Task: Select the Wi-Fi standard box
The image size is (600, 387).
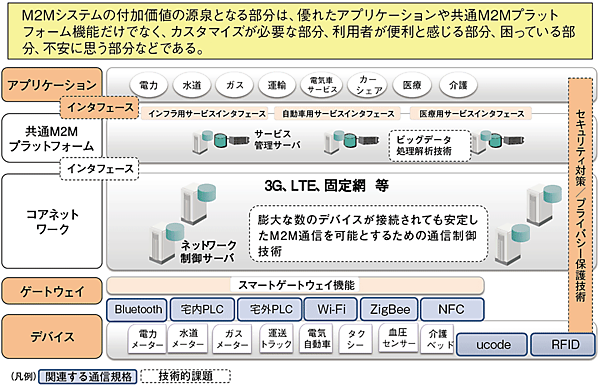Action: point(331,309)
